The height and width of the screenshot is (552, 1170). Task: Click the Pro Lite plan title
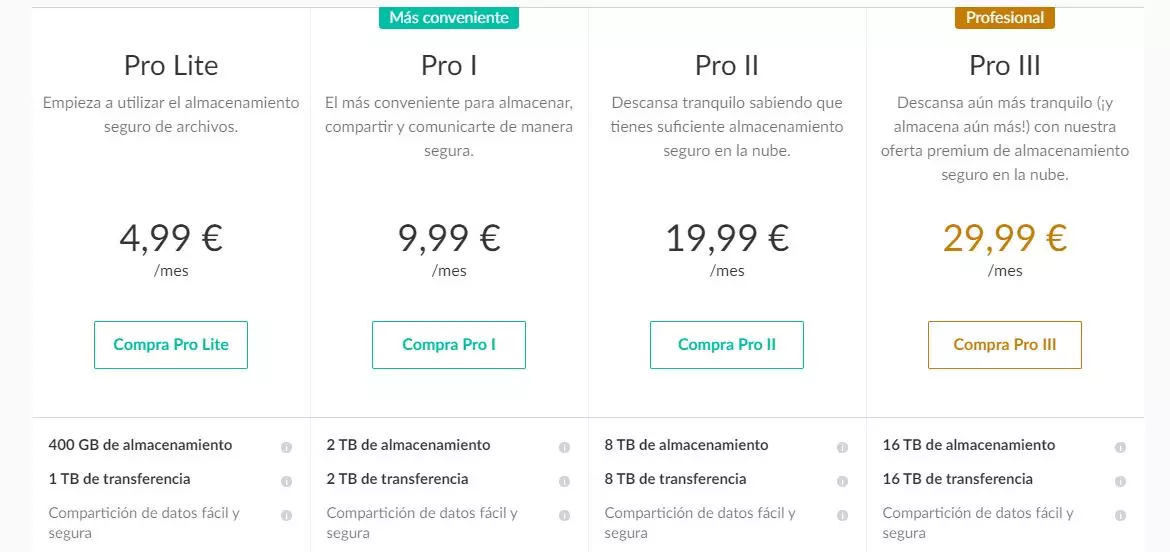click(x=171, y=66)
